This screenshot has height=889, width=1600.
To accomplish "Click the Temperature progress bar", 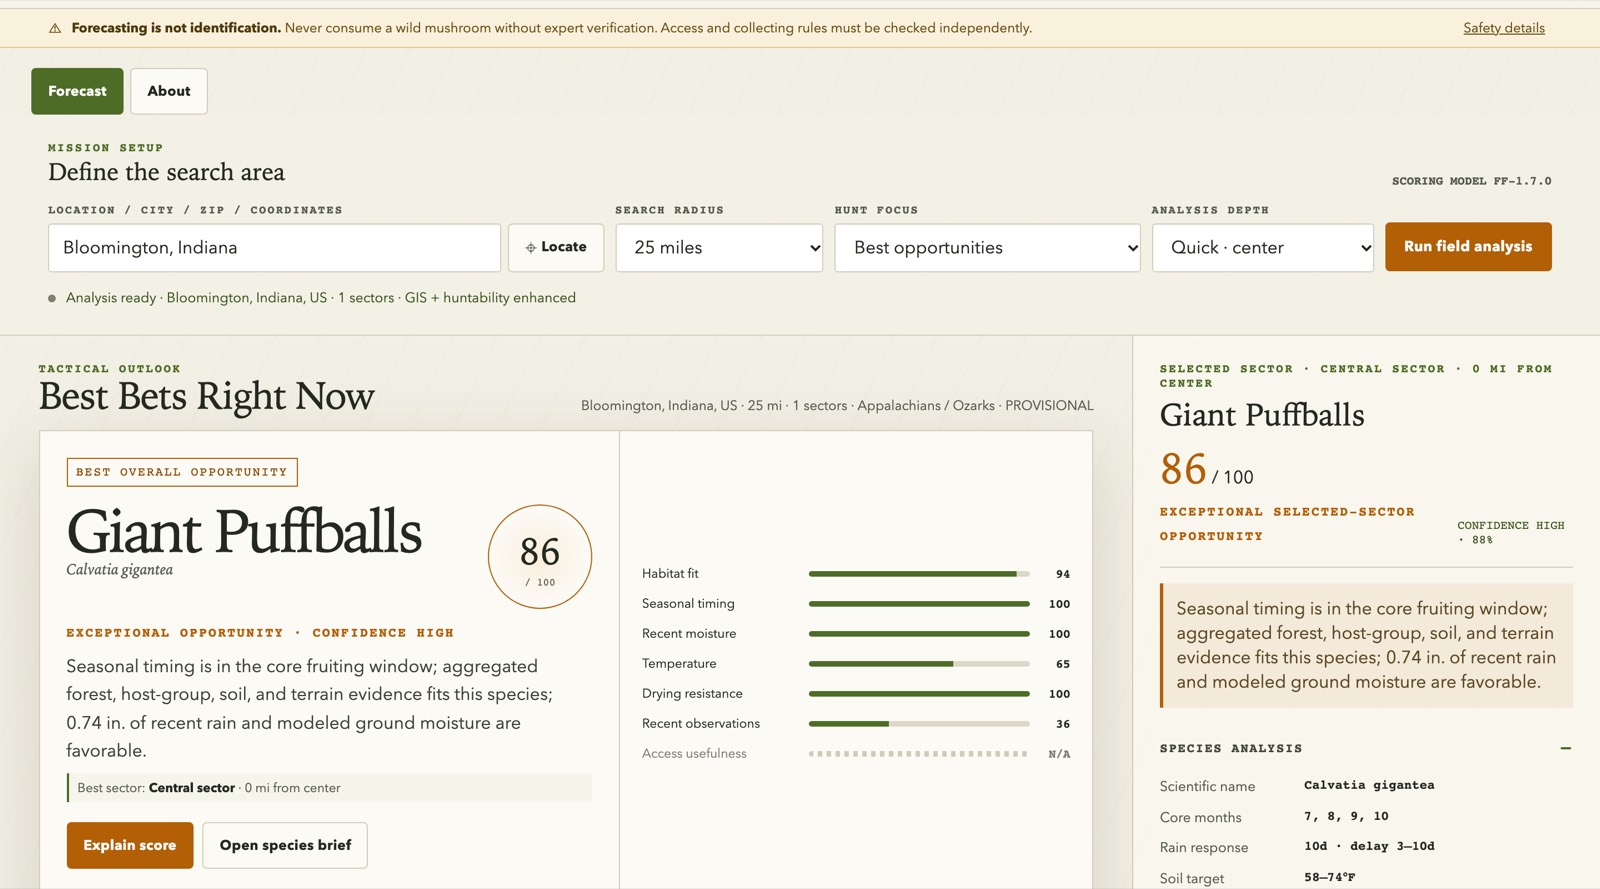I will (x=919, y=664).
